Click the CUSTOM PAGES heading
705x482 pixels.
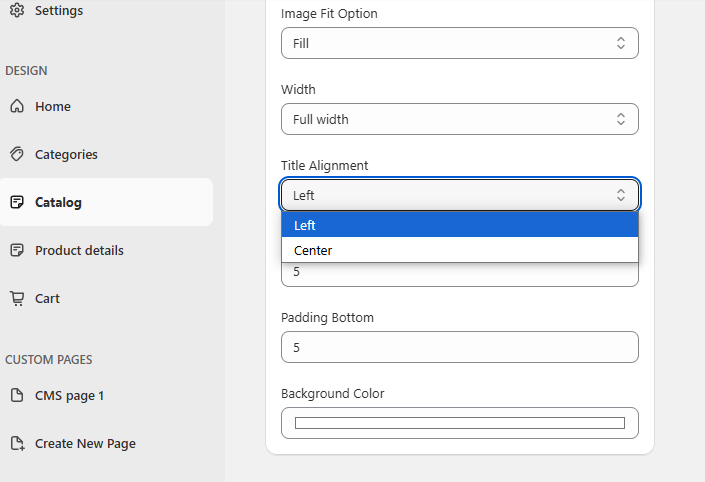click(49, 360)
